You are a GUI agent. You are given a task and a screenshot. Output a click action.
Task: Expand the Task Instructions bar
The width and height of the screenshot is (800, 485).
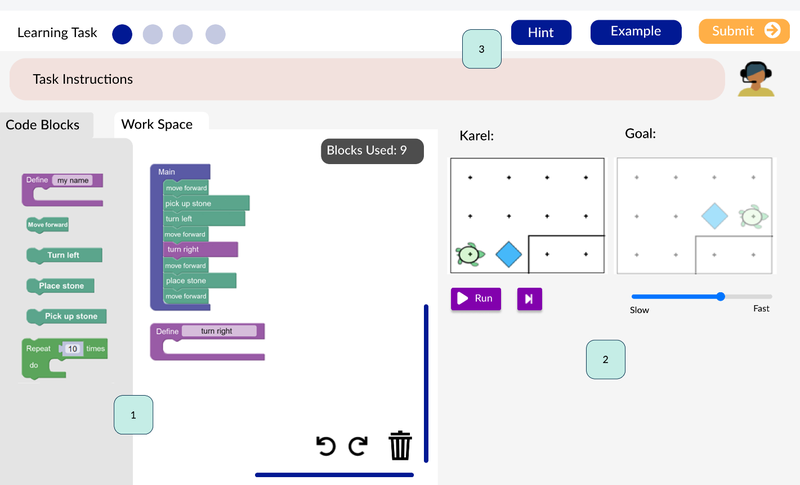pyautogui.click(x=366, y=79)
